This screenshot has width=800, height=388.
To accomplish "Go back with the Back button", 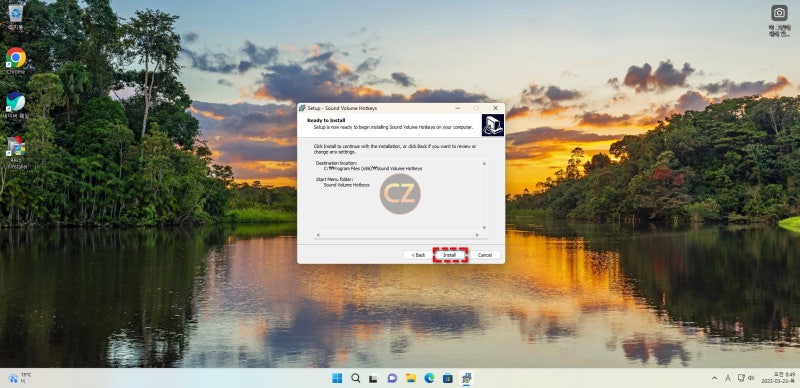I will point(418,255).
